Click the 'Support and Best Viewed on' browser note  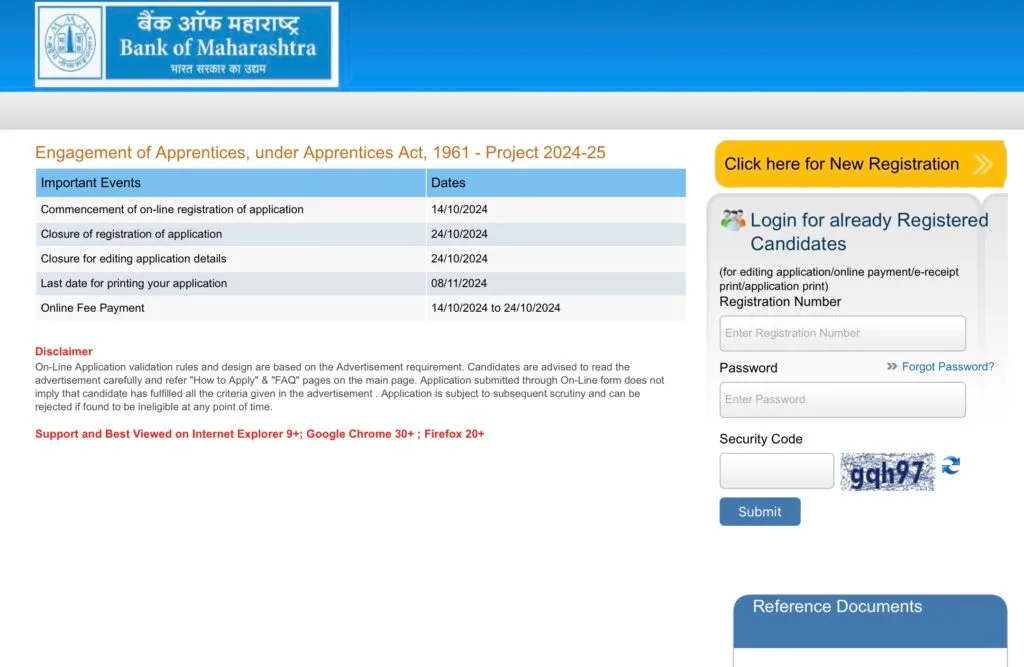259,434
